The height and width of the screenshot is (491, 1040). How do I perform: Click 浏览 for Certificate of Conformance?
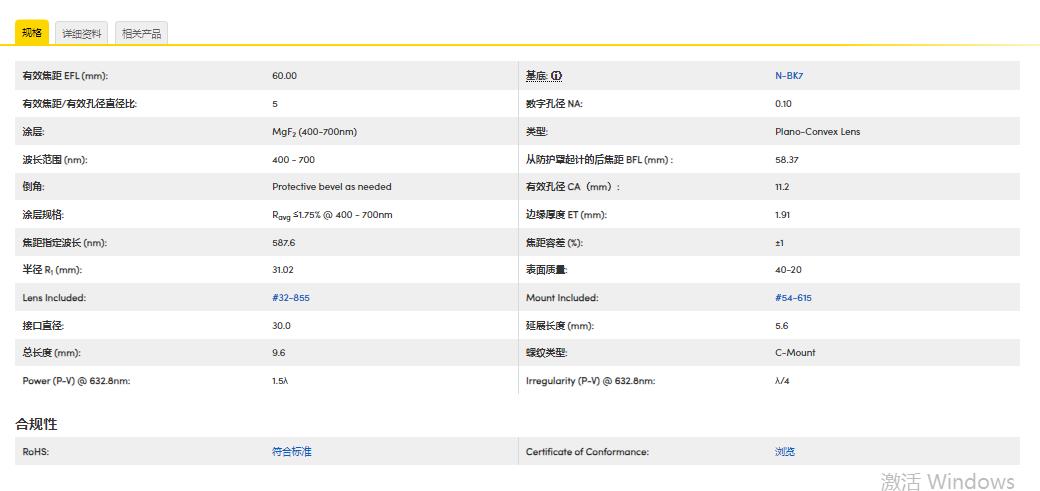click(x=785, y=452)
